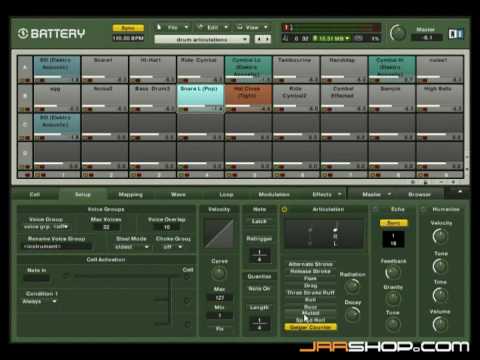Open the memory usage dropdown in header
480x360 pixels.
point(332,39)
